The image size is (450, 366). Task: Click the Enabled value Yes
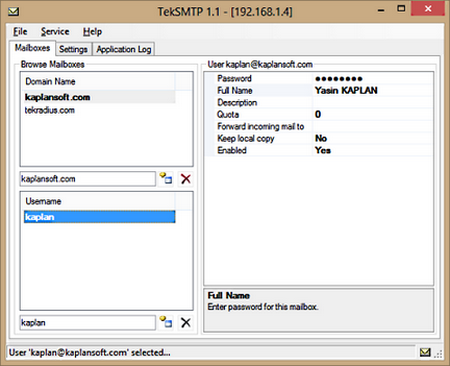coord(373,150)
